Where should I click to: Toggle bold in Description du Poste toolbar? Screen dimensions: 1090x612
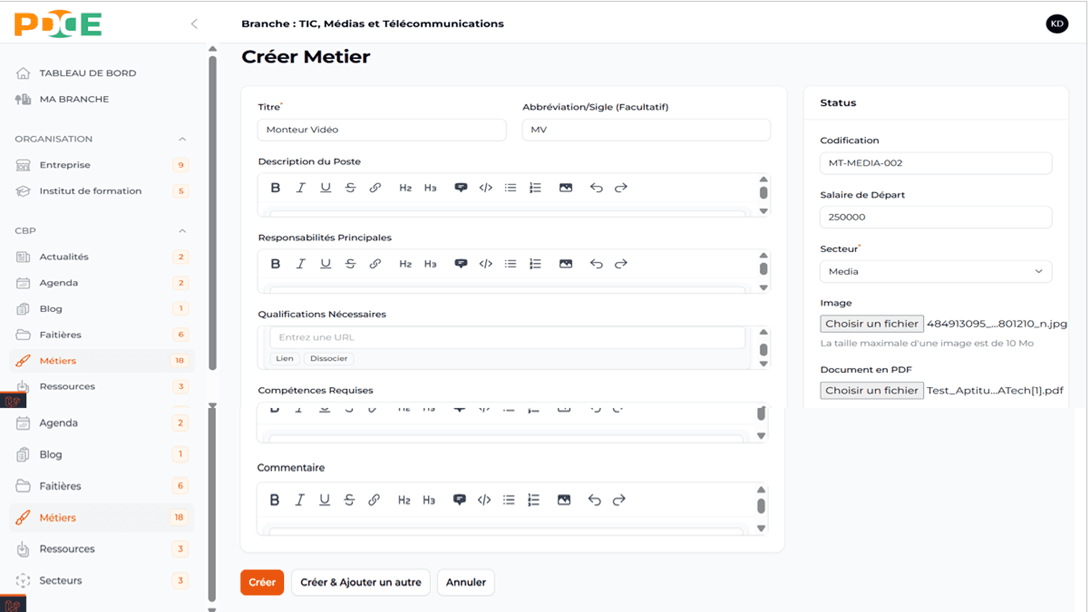coord(276,188)
